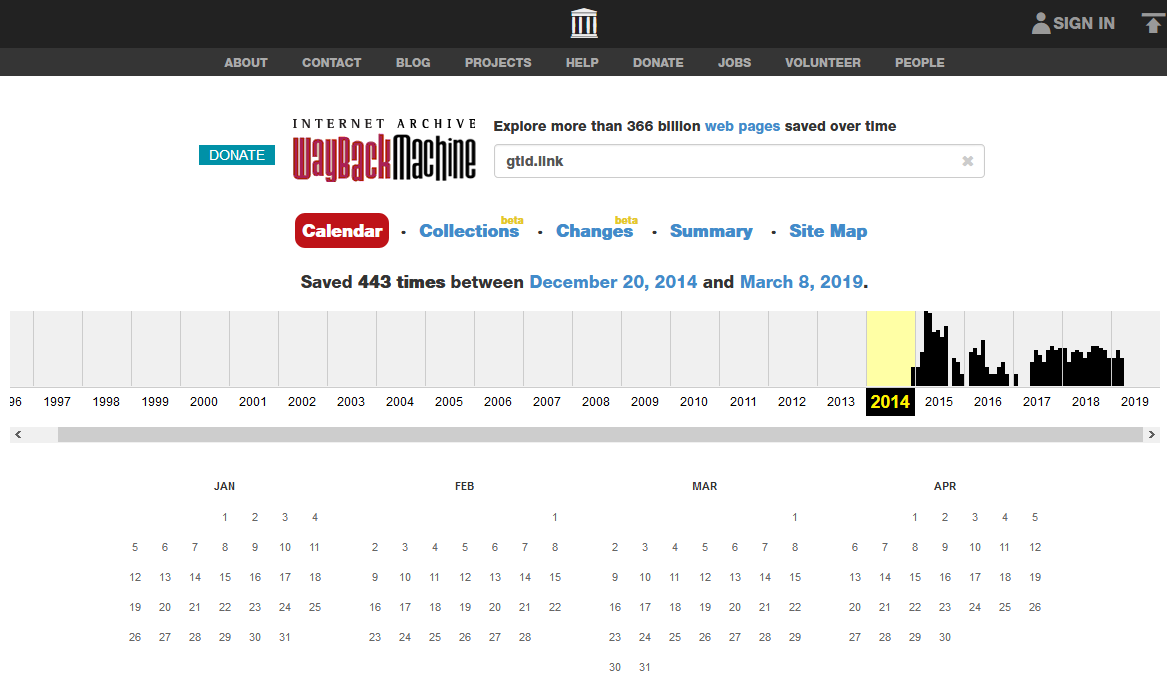This screenshot has height=675, width=1167.
Task: Select year 2018 on the timeline
Action: 1086,402
